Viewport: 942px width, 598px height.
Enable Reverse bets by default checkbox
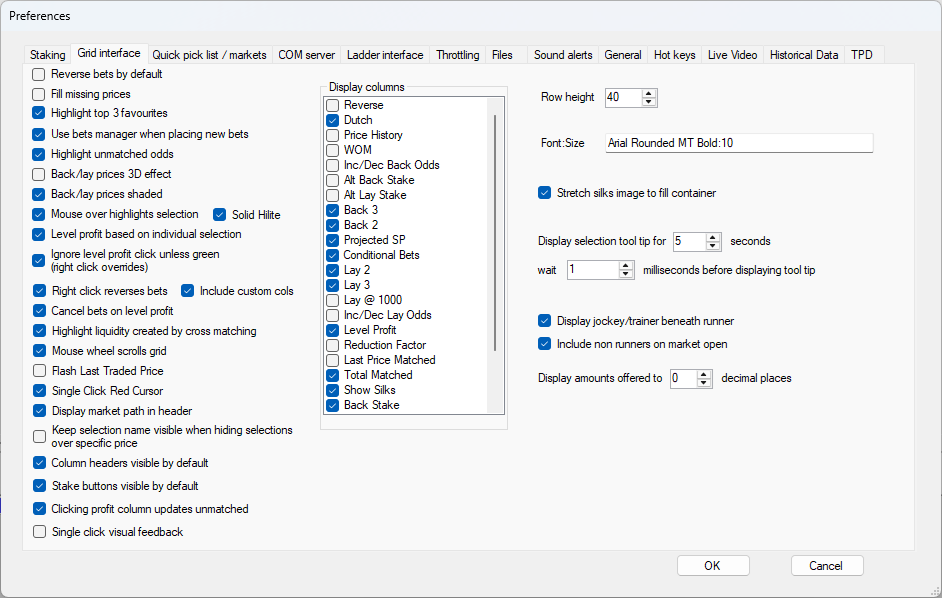pos(38,75)
